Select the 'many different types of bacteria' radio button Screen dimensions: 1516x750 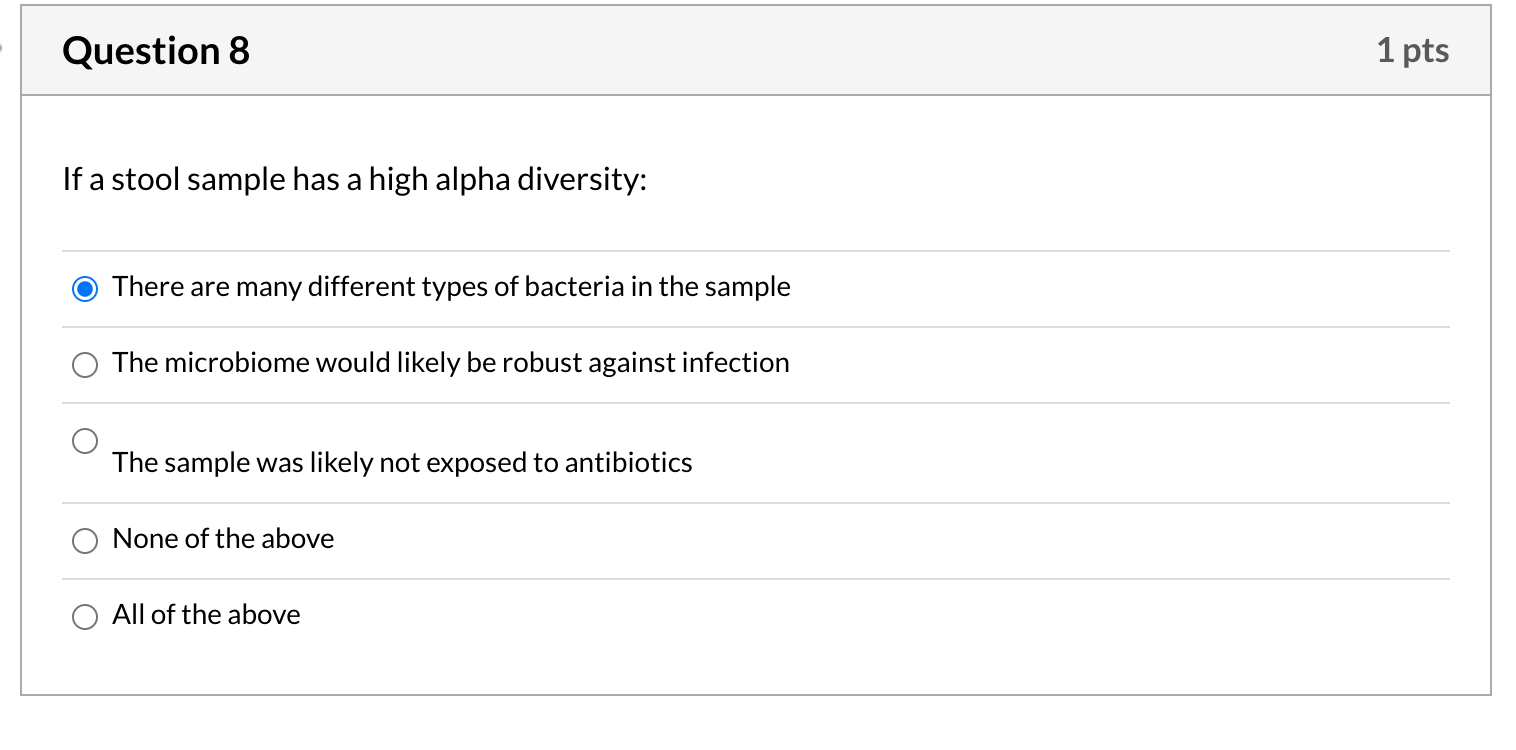(x=86, y=289)
